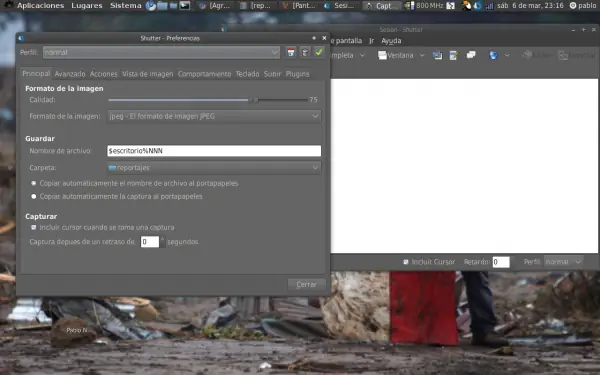Switch to the [rep... taskbar window
This screenshot has width=600, height=375.
pyautogui.click(x=256, y=6)
